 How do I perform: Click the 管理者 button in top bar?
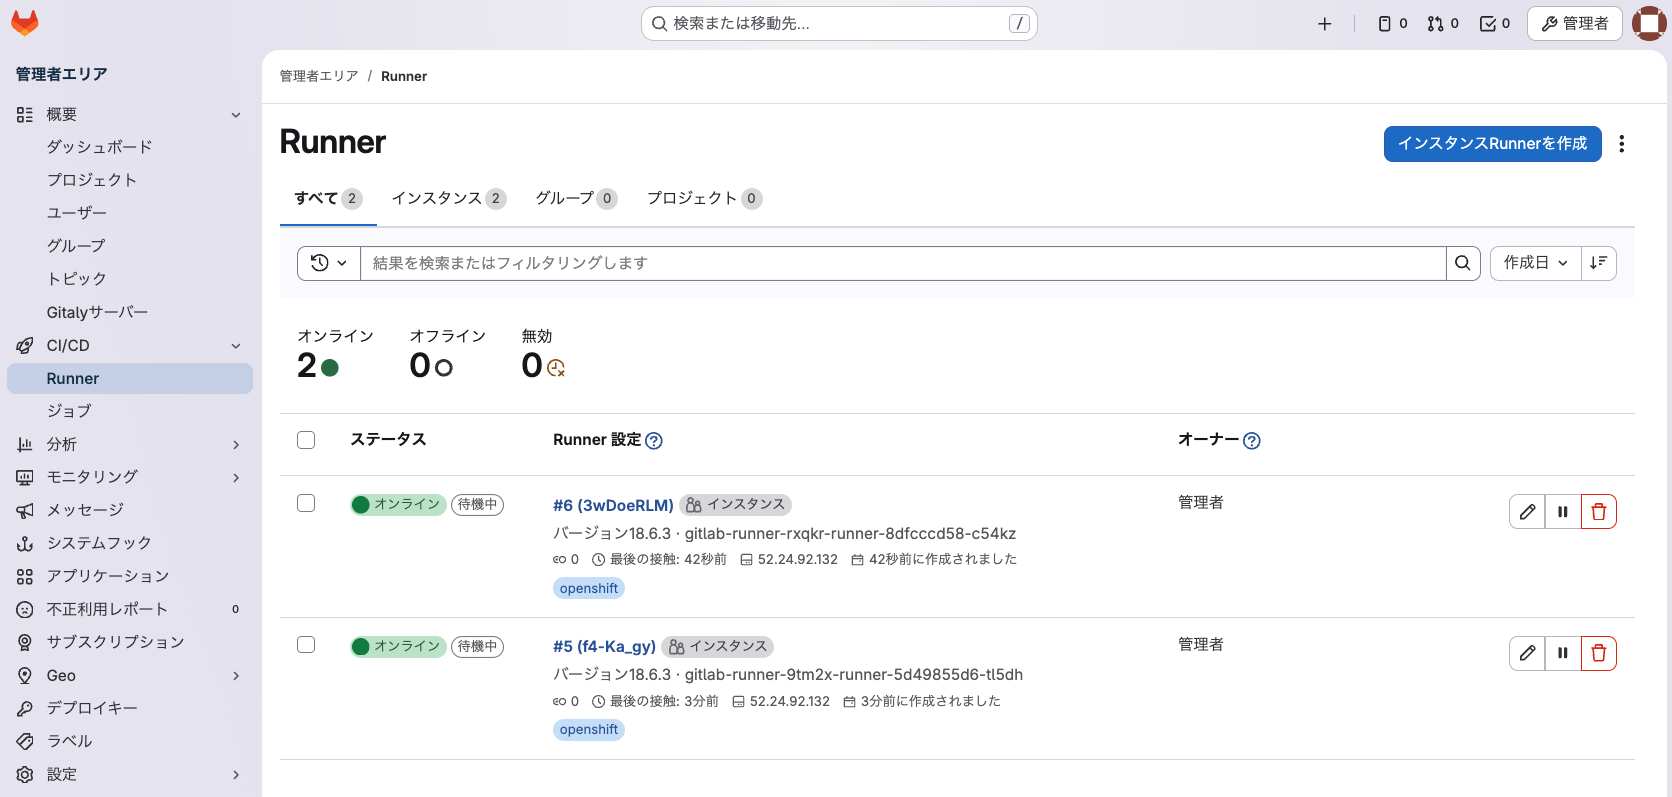click(x=1575, y=24)
